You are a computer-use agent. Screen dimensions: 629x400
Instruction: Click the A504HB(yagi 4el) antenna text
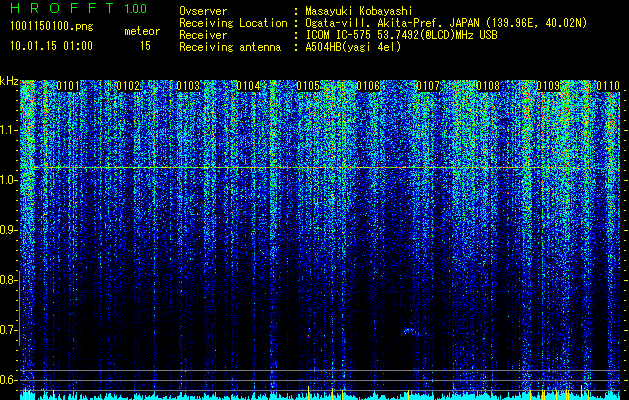(x=353, y=47)
